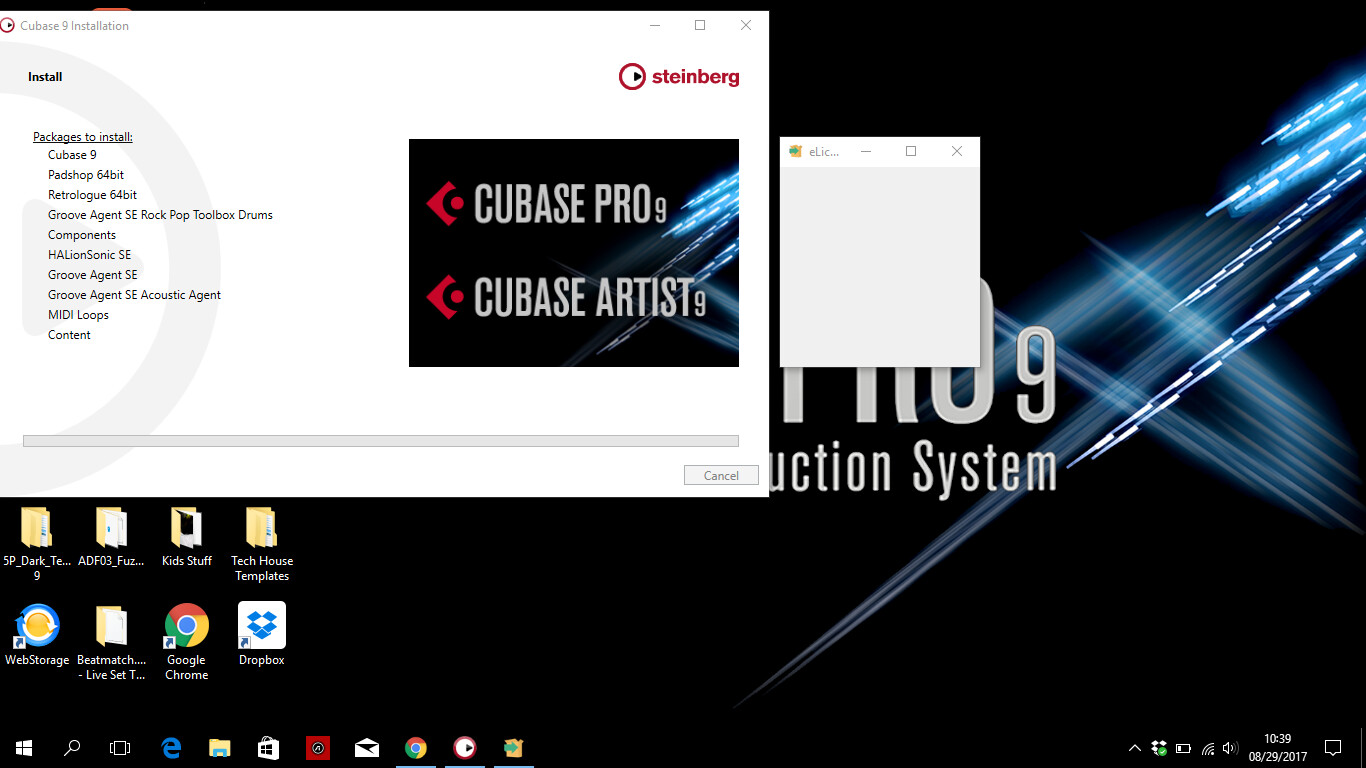Select 'MIDI Loops' package entry
Image resolution: width=1366 pixels, height=768 pixels.
(78, 315)
